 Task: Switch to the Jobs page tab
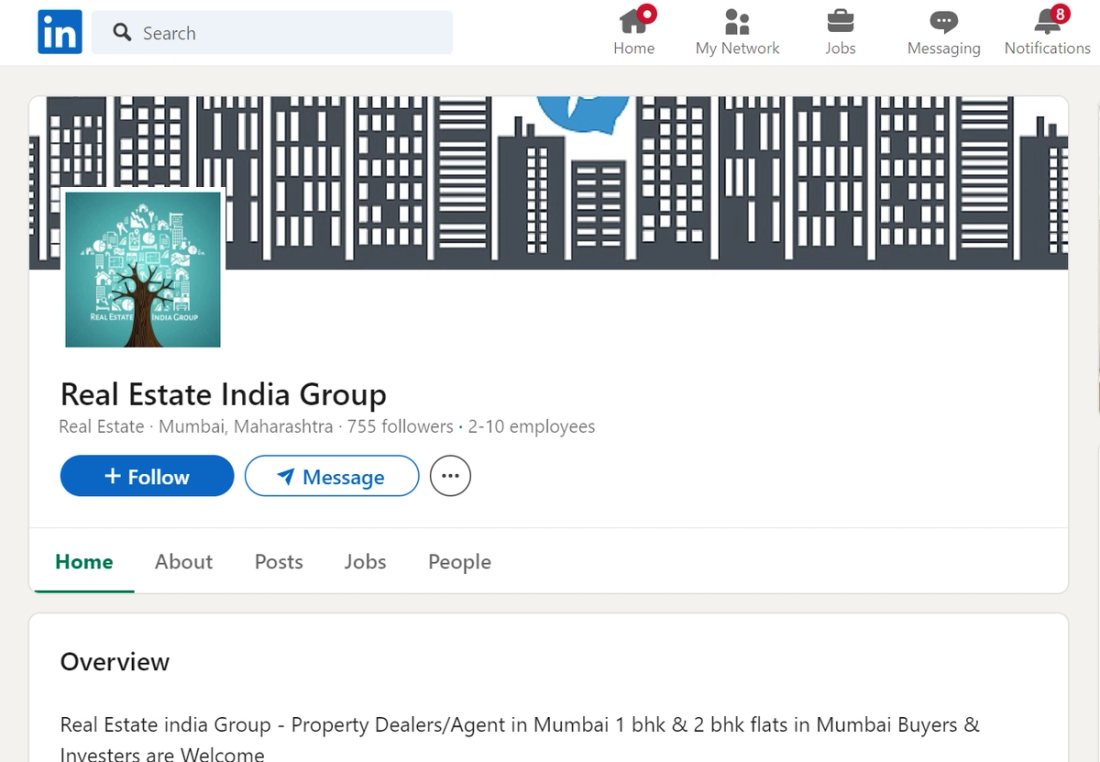point(365,562)
